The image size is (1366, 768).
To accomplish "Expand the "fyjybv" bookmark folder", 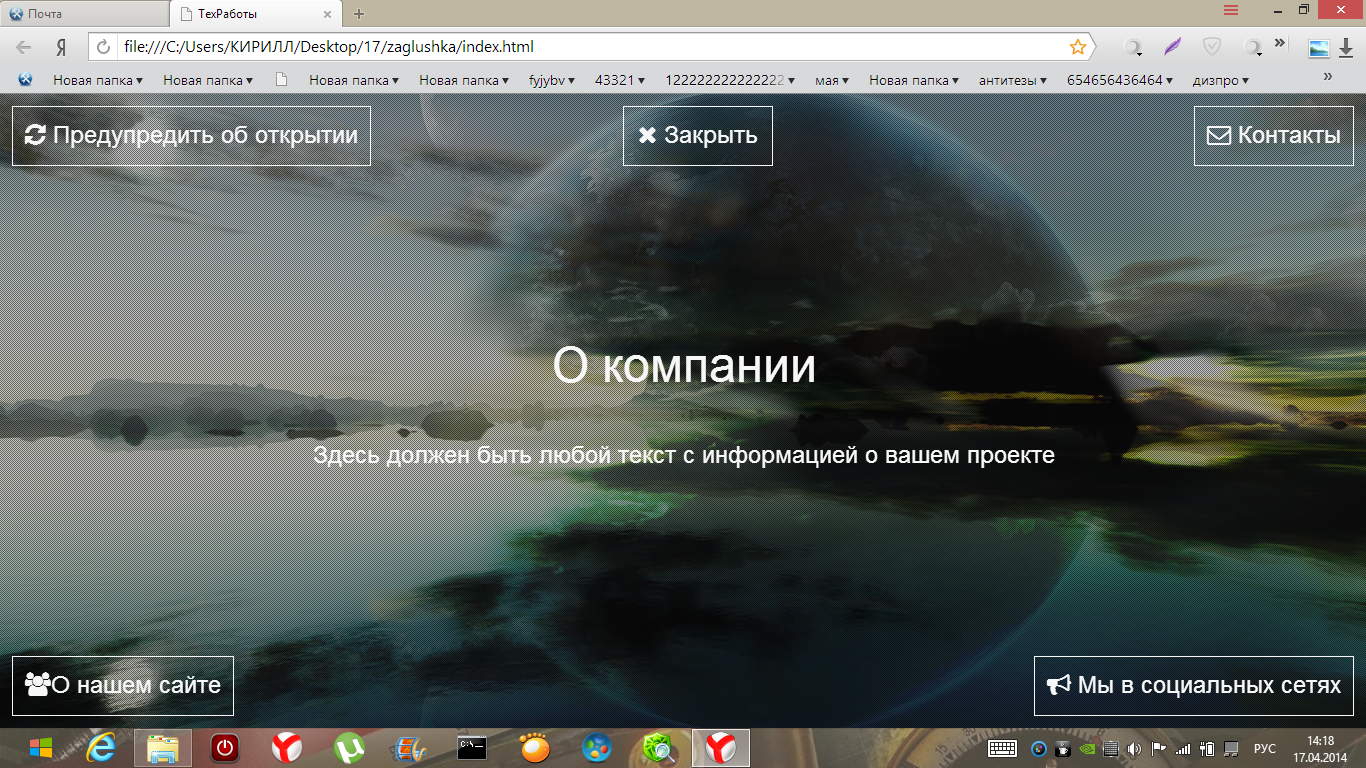I will click(x=552, y=80).
